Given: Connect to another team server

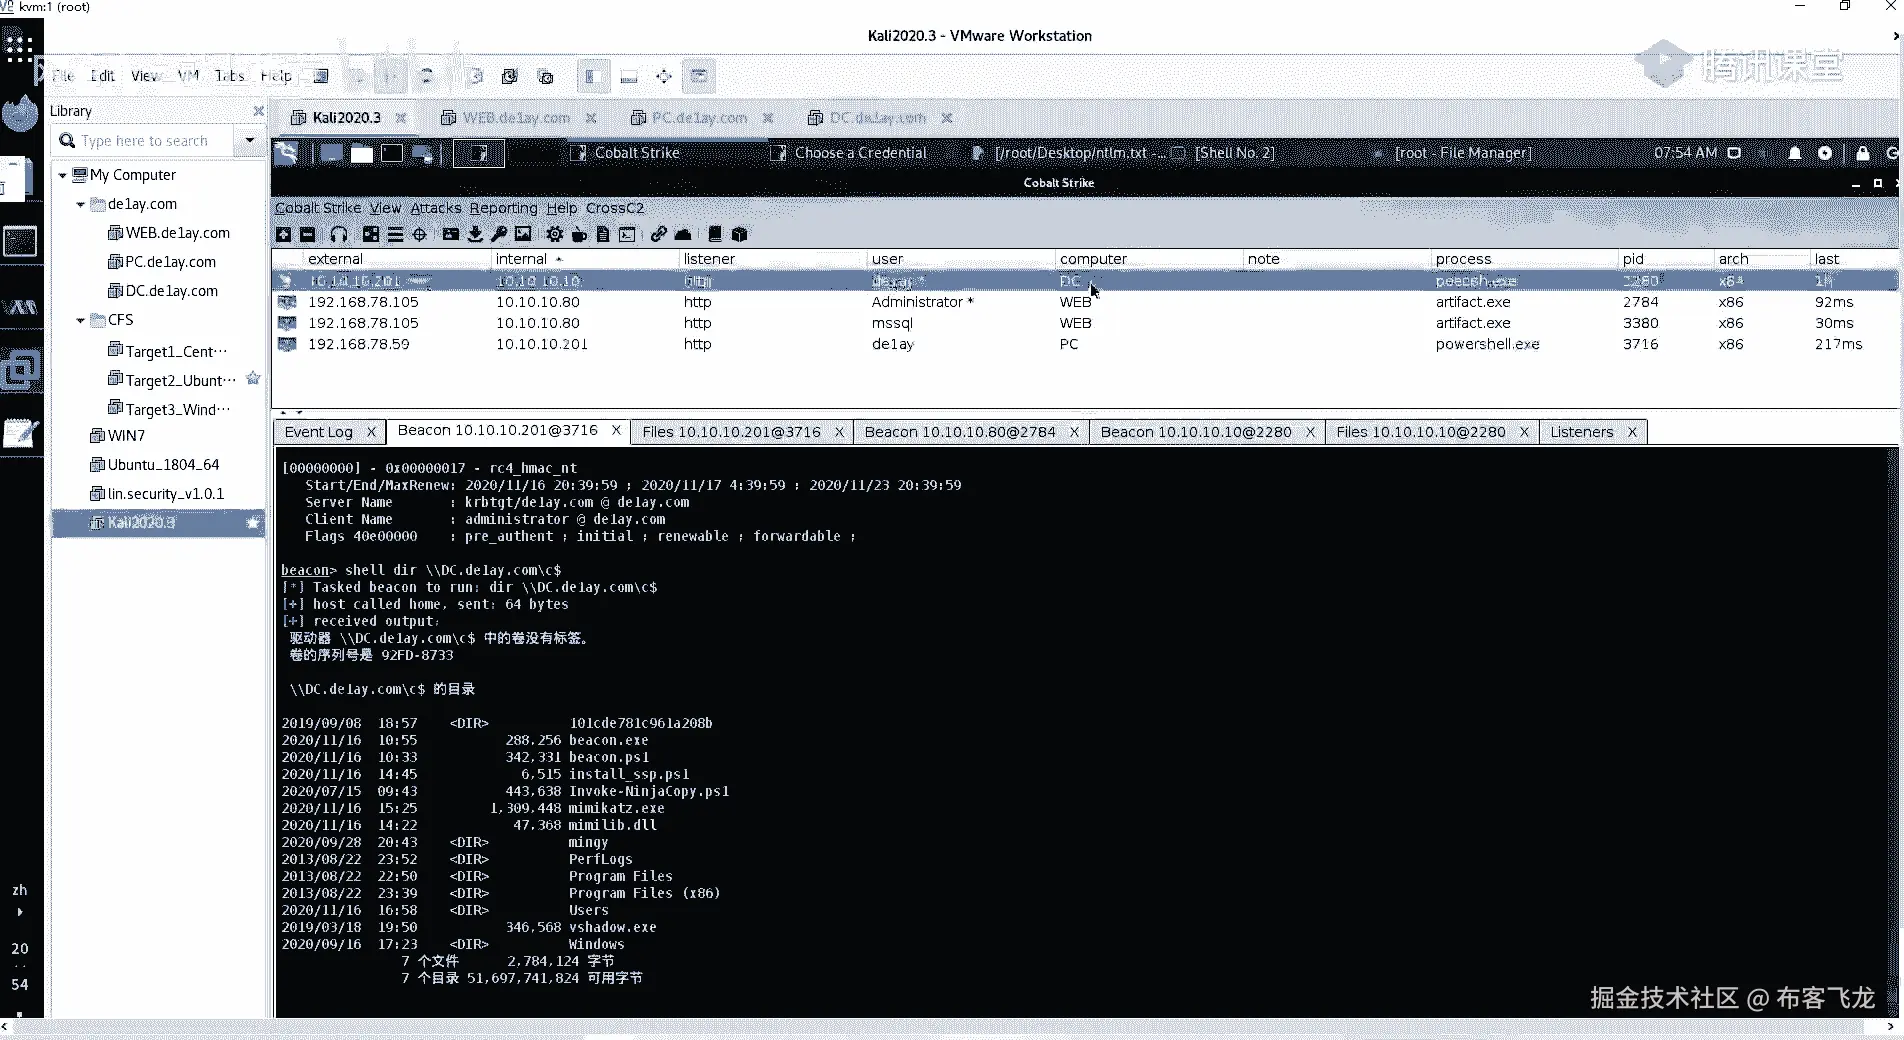Looking at the screenshot, I should (284, 234).
